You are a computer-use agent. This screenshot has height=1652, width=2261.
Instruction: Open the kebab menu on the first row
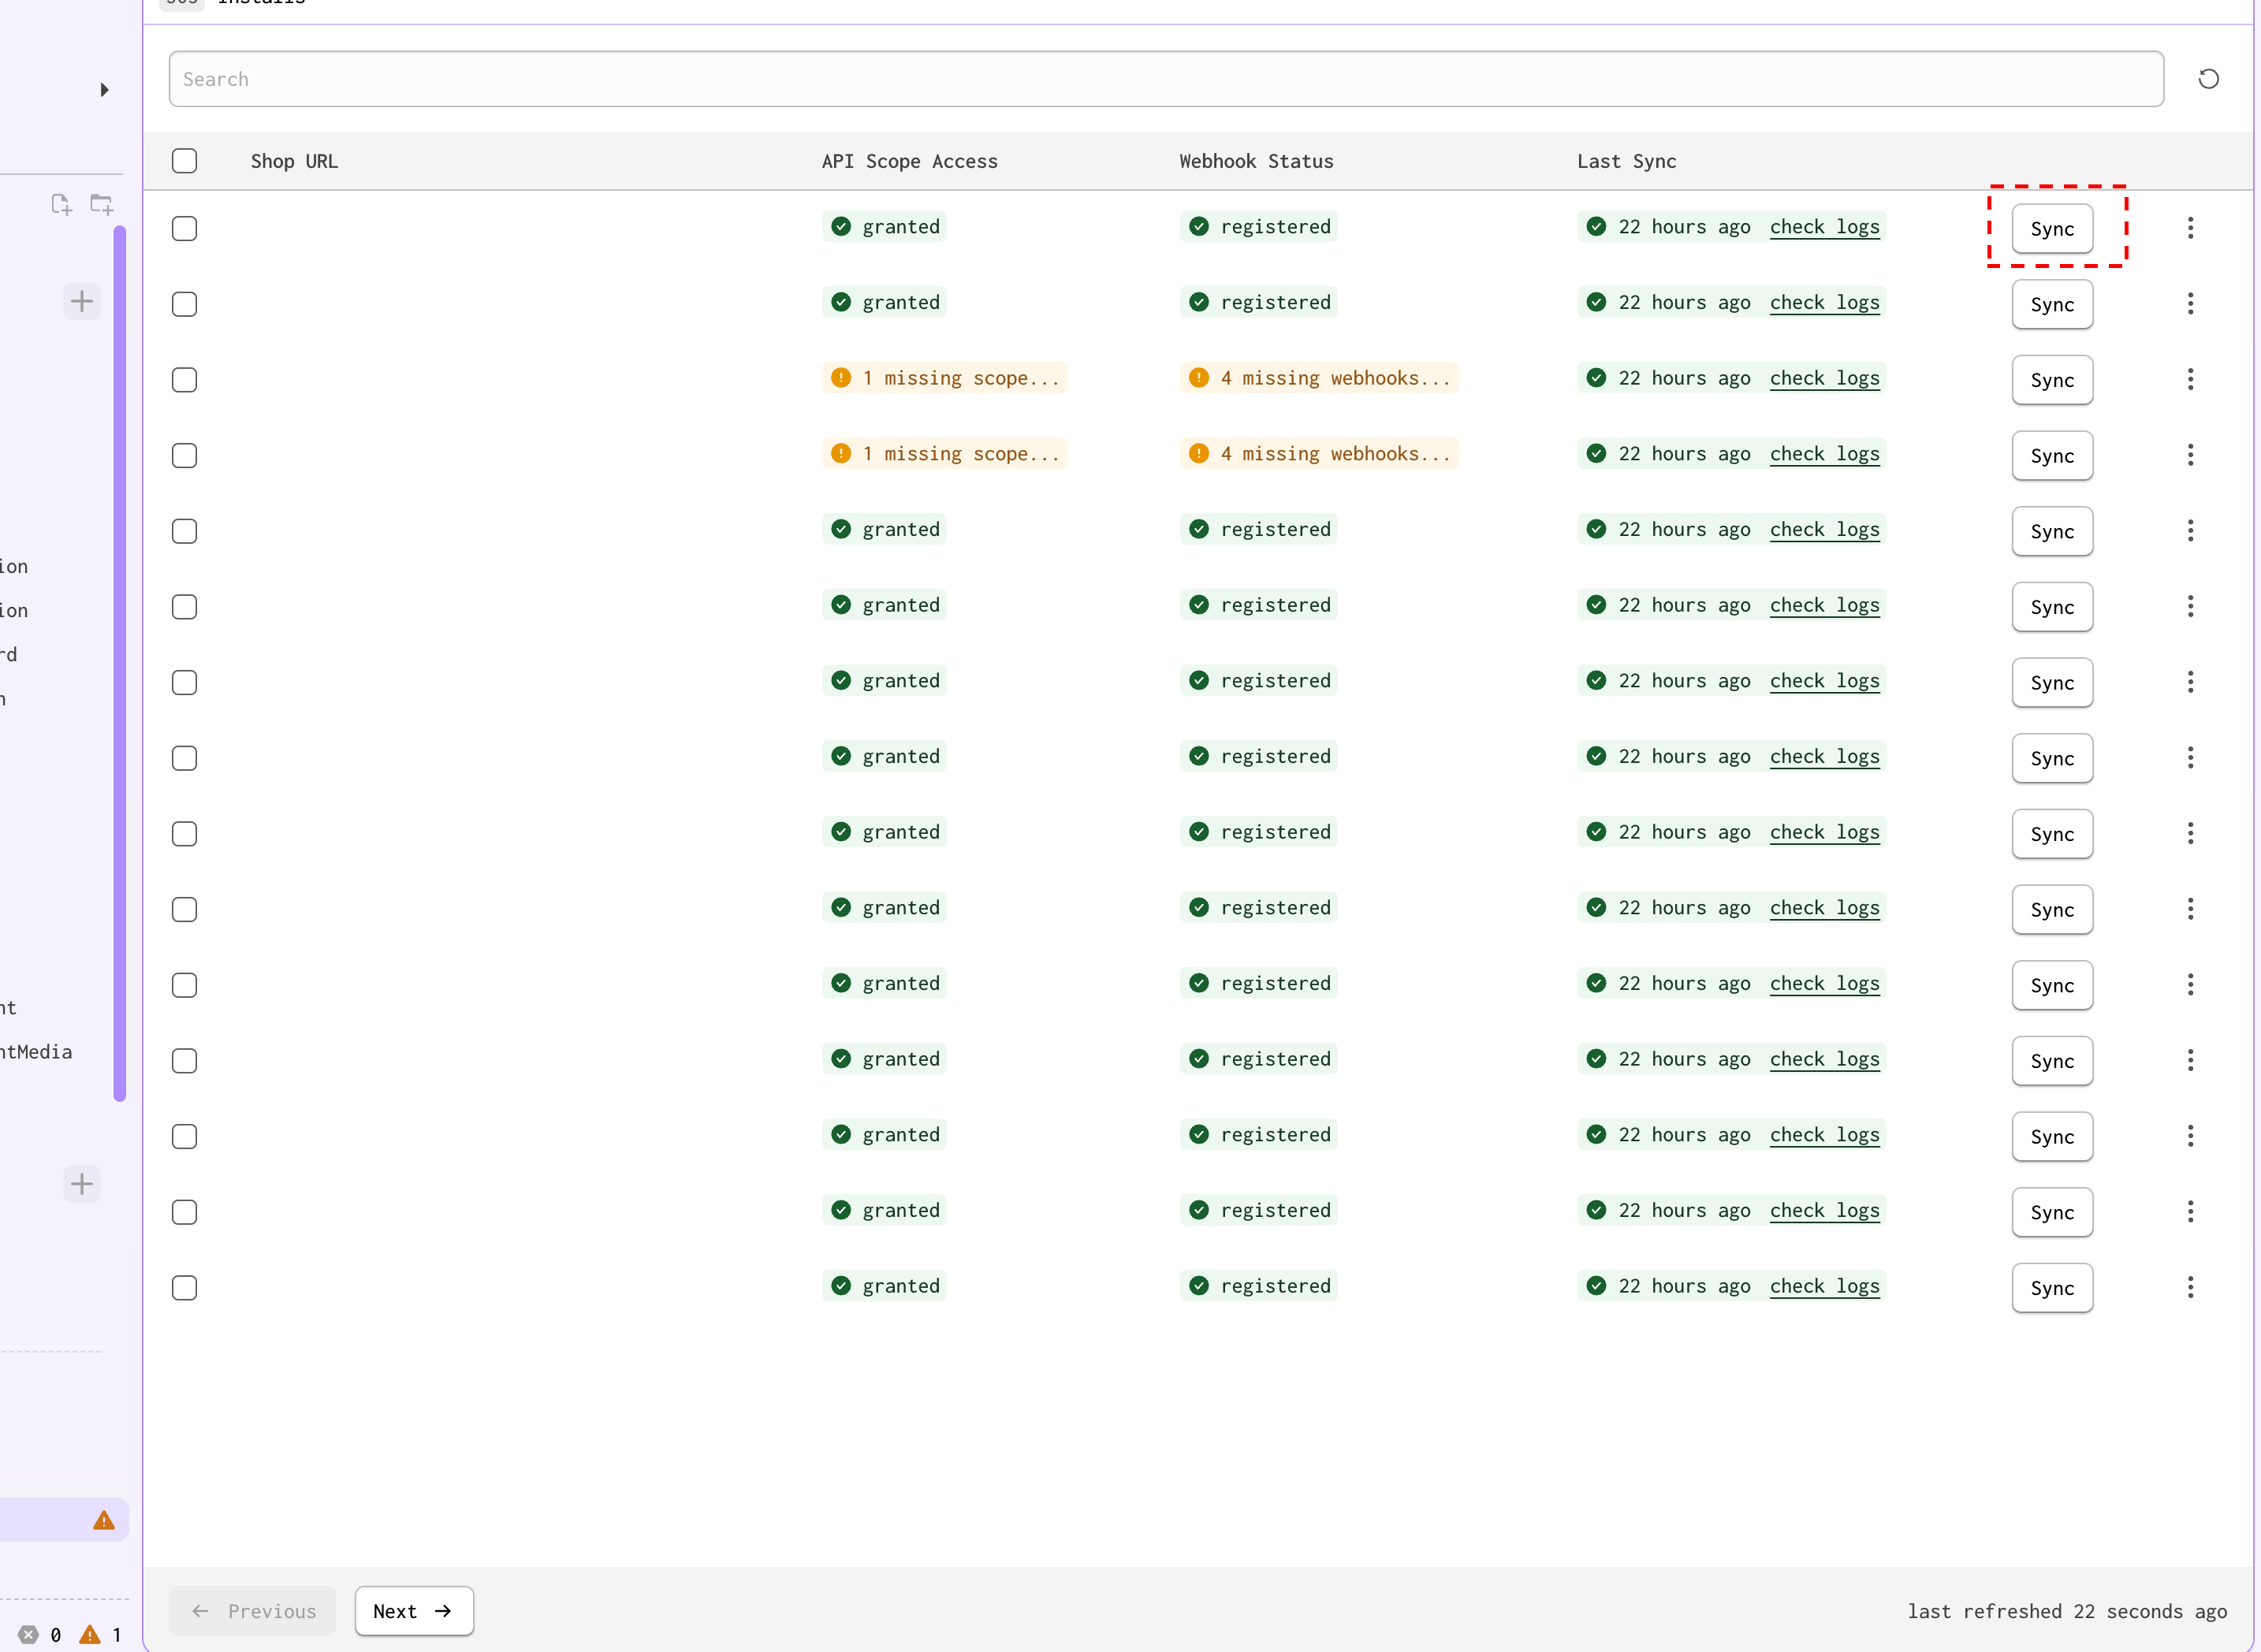[x=2190, y=228]
